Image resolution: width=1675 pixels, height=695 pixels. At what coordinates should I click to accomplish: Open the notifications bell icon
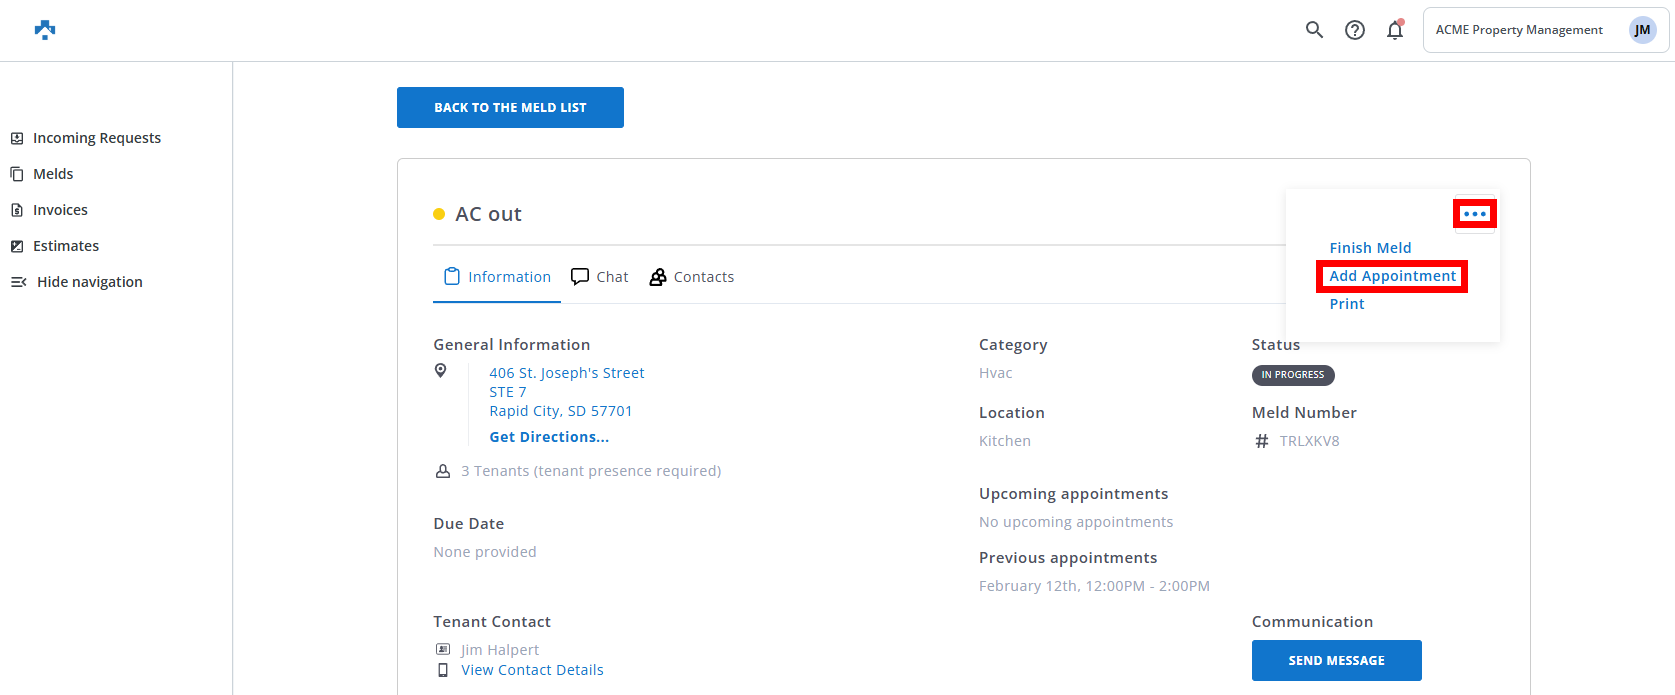tap(1394, 30)
